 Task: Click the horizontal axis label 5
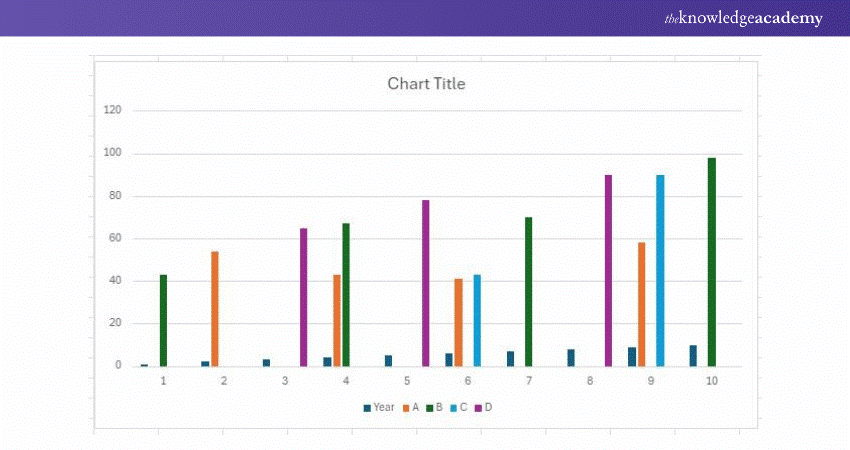coord(407,381)
